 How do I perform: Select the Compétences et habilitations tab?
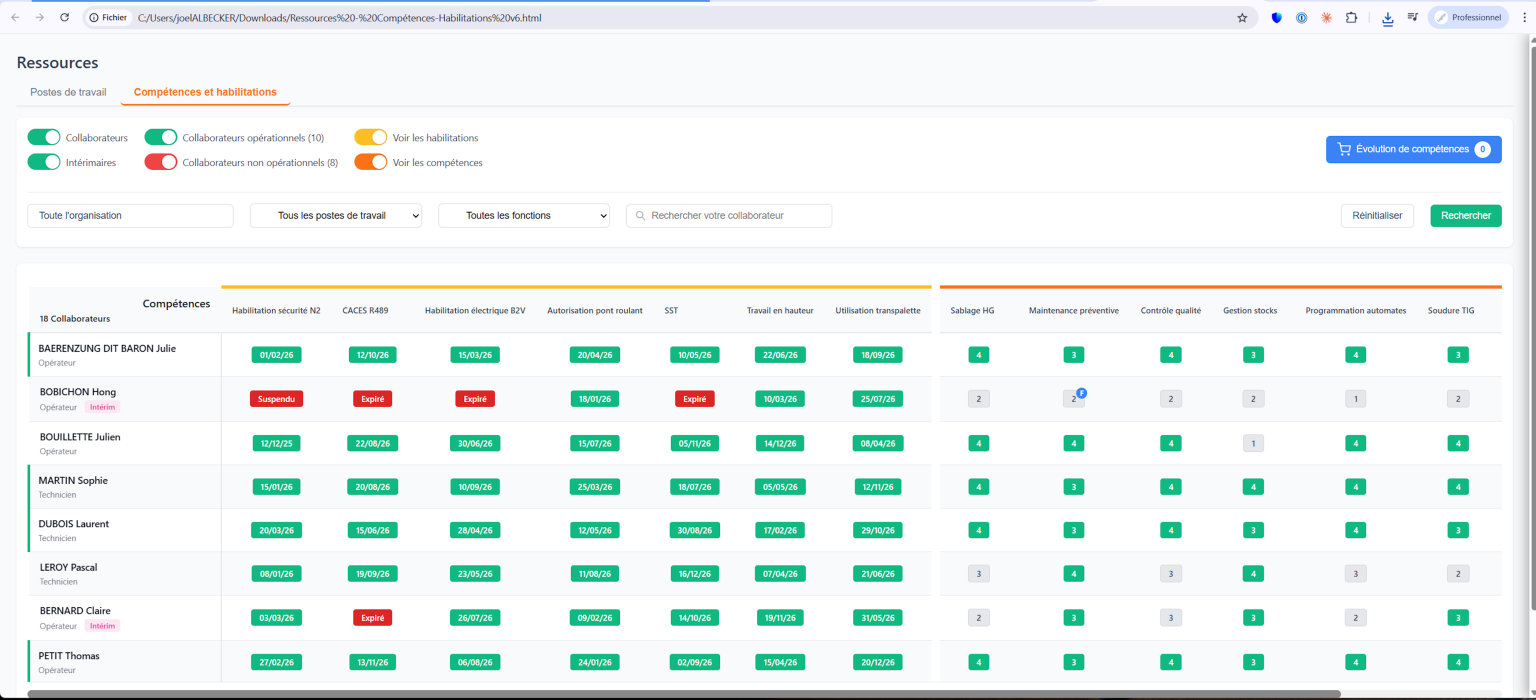tap(205, 92)
